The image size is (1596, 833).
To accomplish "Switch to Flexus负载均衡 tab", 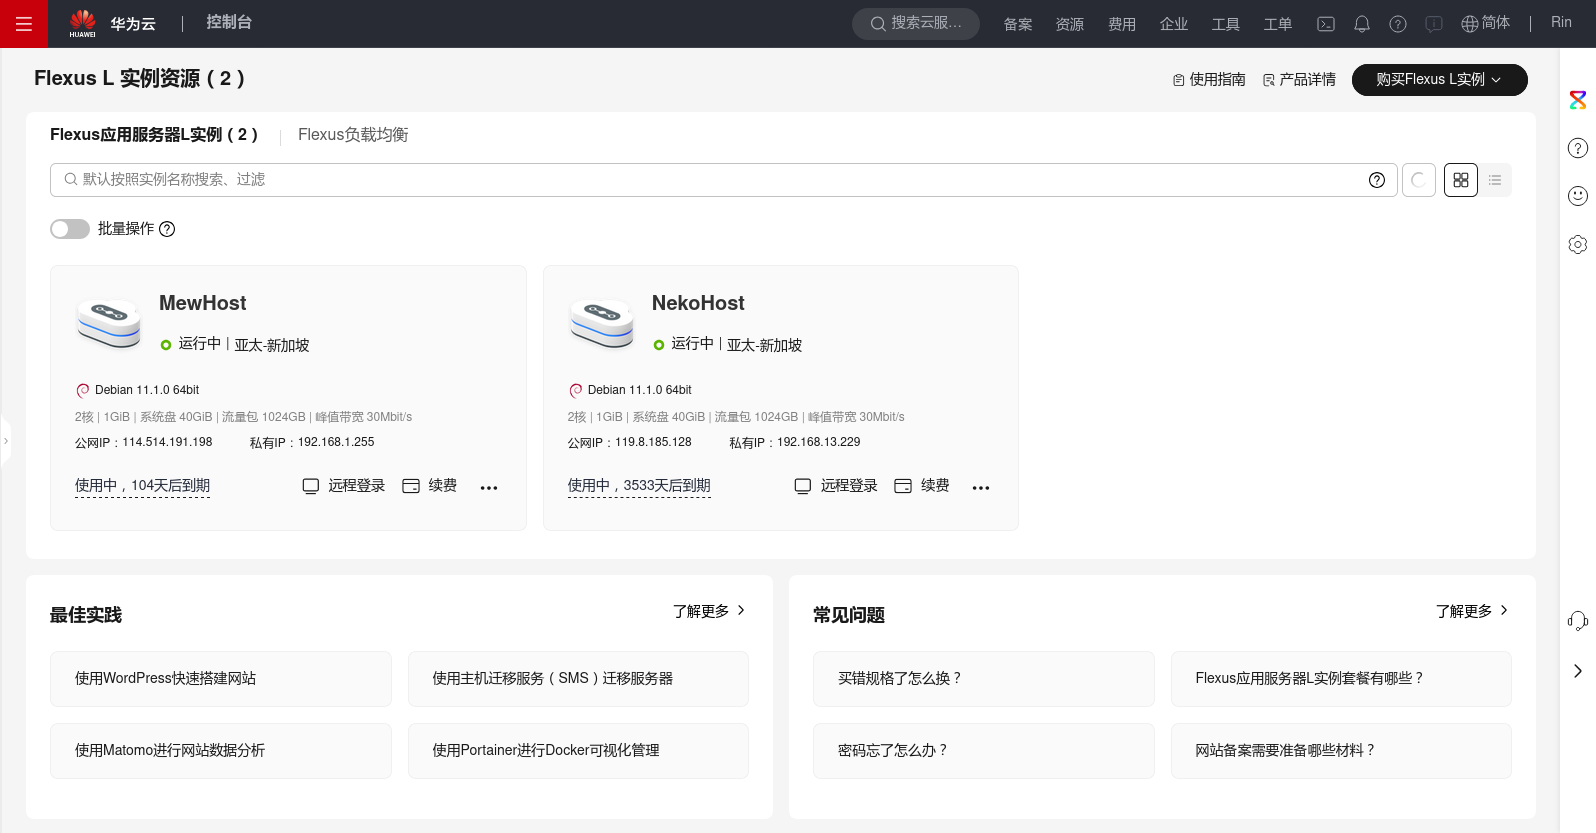I will [353, 135].
